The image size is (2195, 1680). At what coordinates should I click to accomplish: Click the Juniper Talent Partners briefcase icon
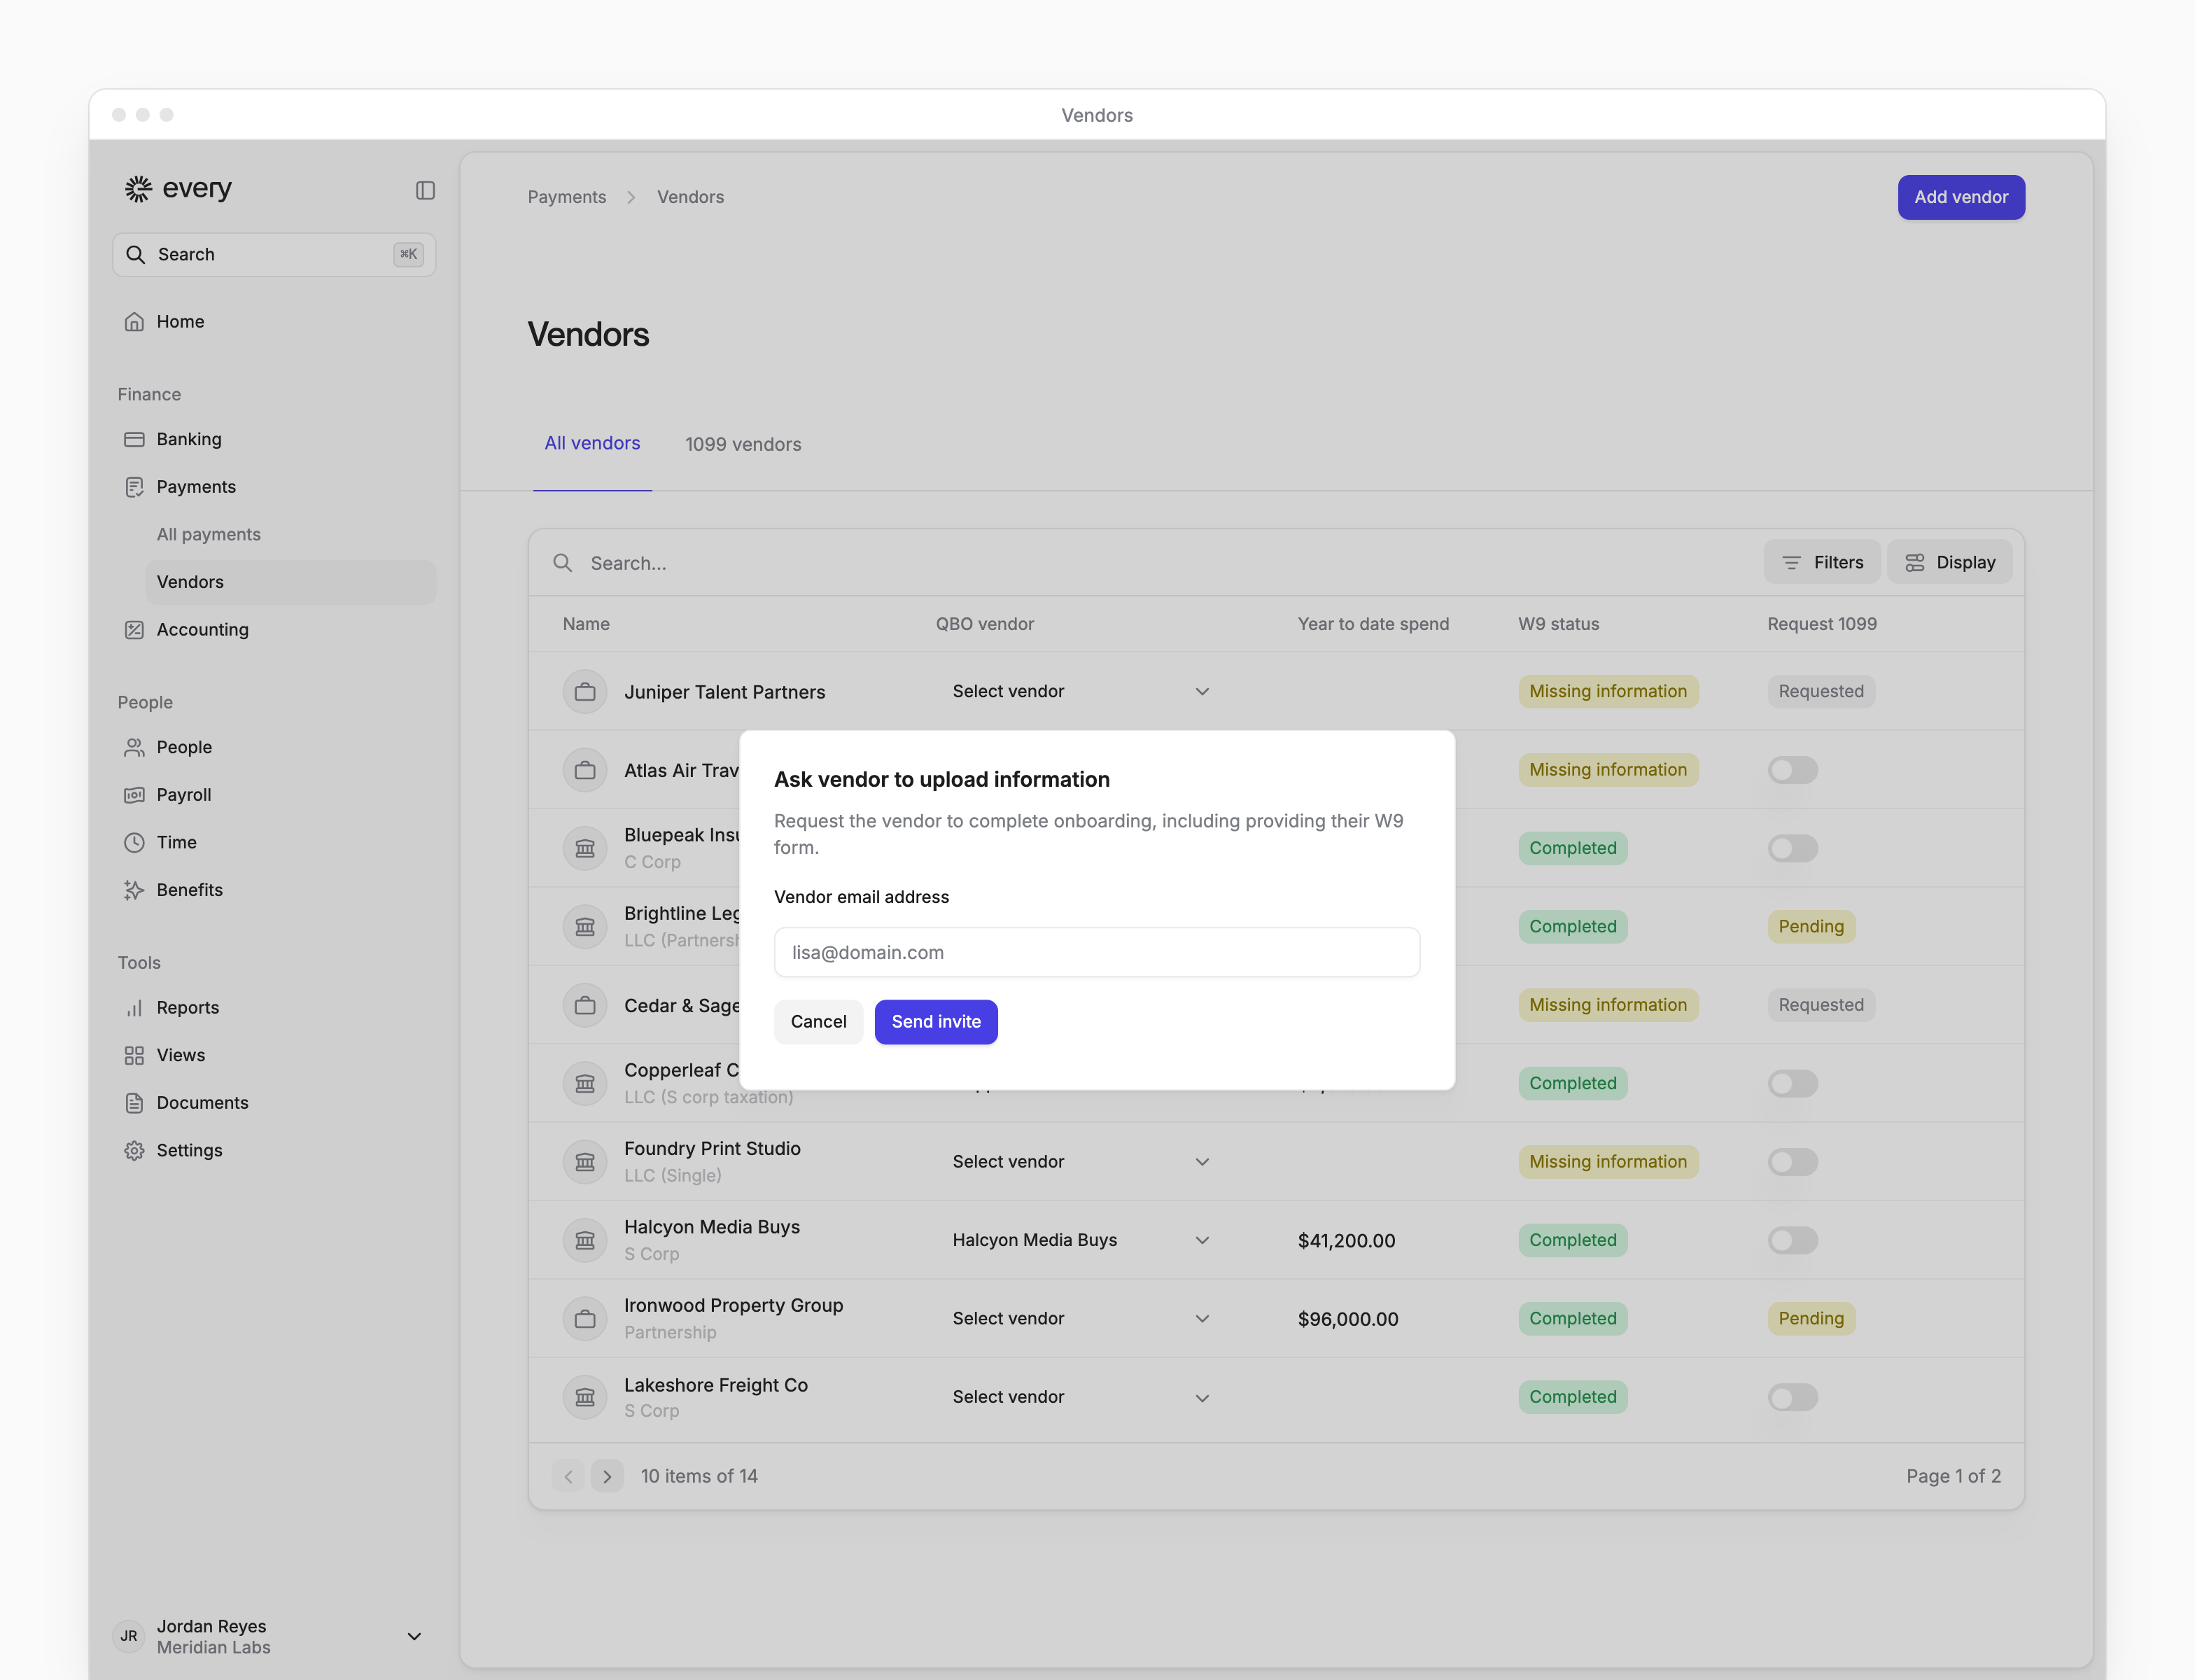pyautogui.click(x=585, y=691)
